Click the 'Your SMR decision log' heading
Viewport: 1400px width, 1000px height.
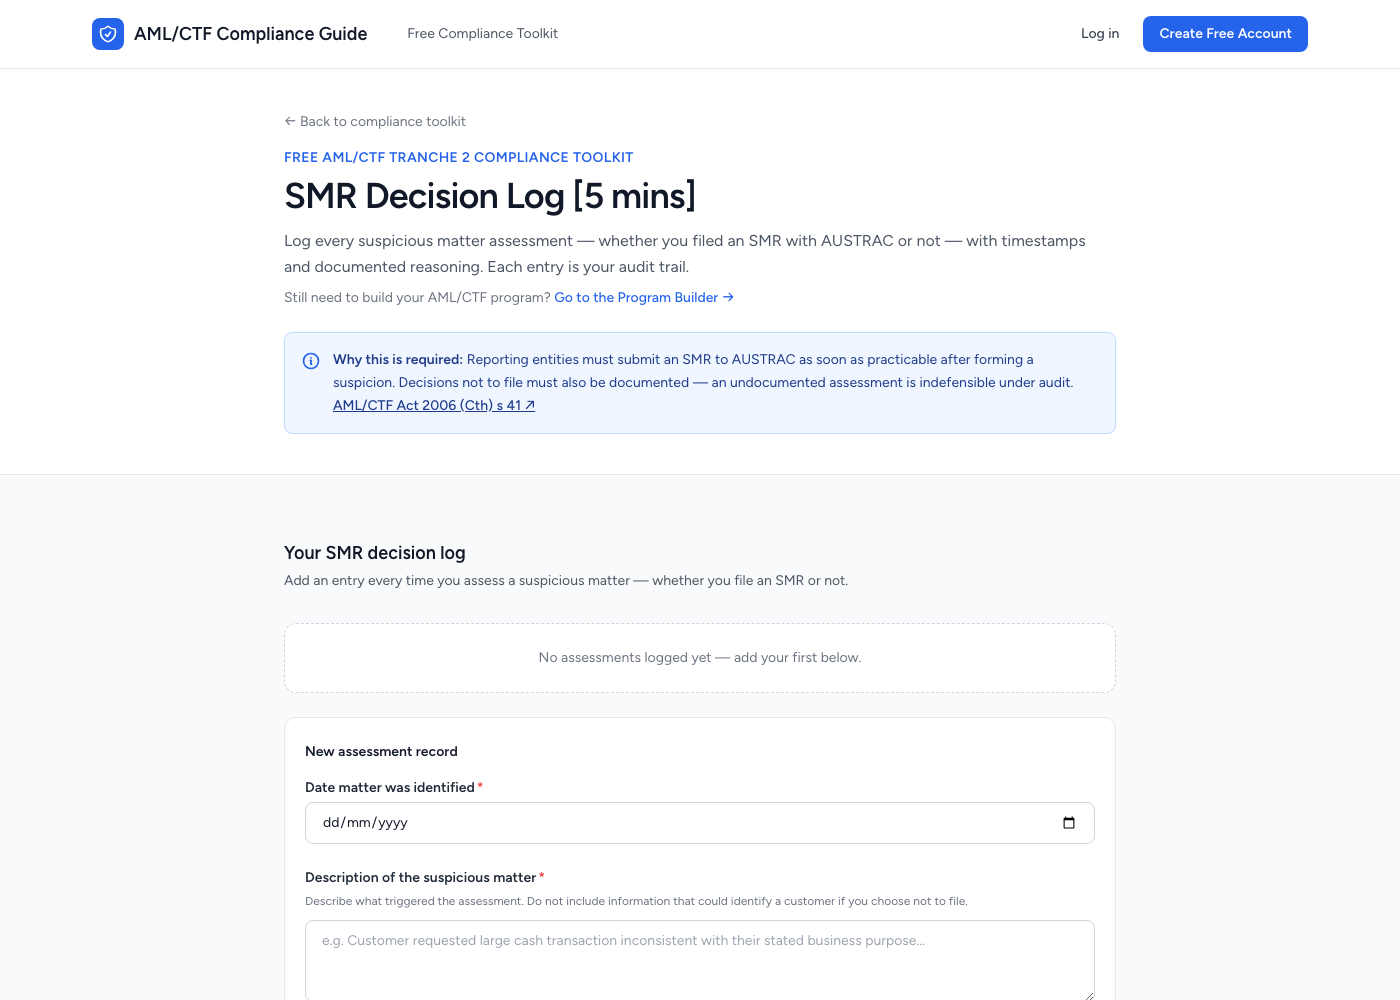click(375, 553)
